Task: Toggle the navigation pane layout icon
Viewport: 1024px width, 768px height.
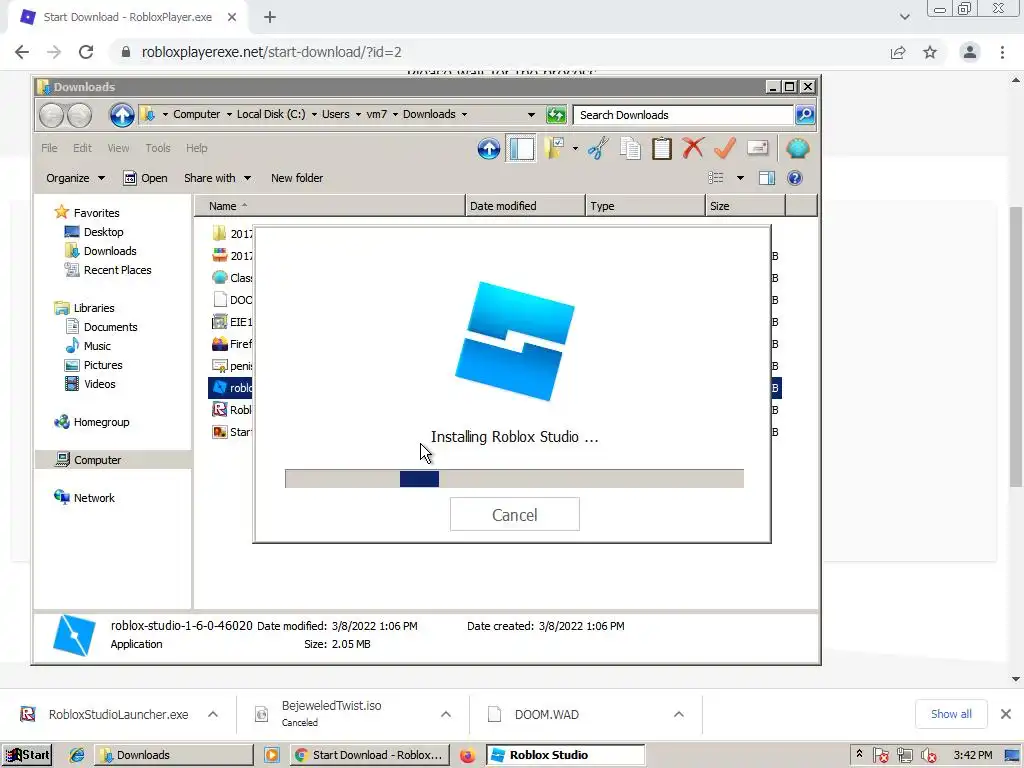Action: pos(521,149)
